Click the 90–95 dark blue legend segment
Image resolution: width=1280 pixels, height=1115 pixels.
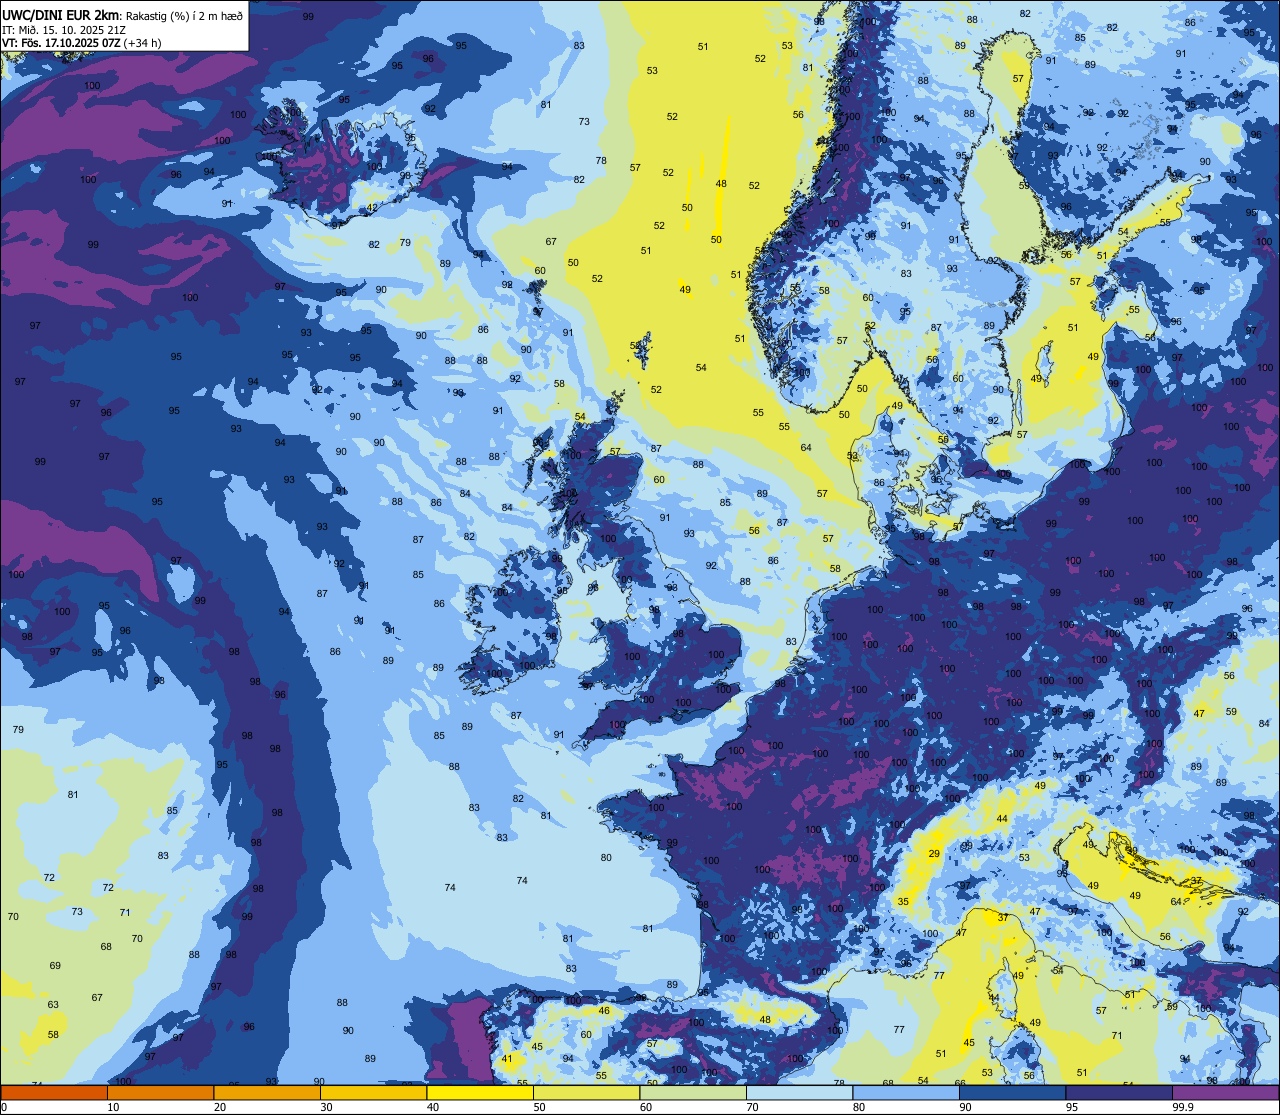1012,1092
